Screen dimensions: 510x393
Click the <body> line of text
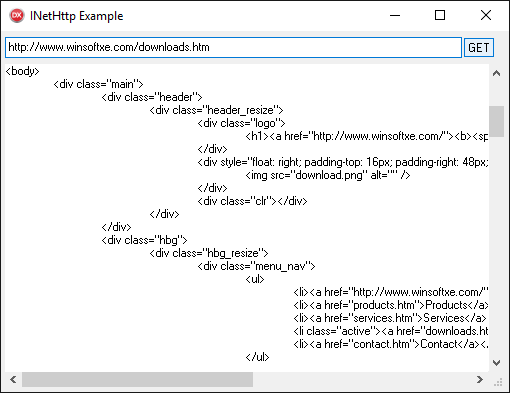23,71
